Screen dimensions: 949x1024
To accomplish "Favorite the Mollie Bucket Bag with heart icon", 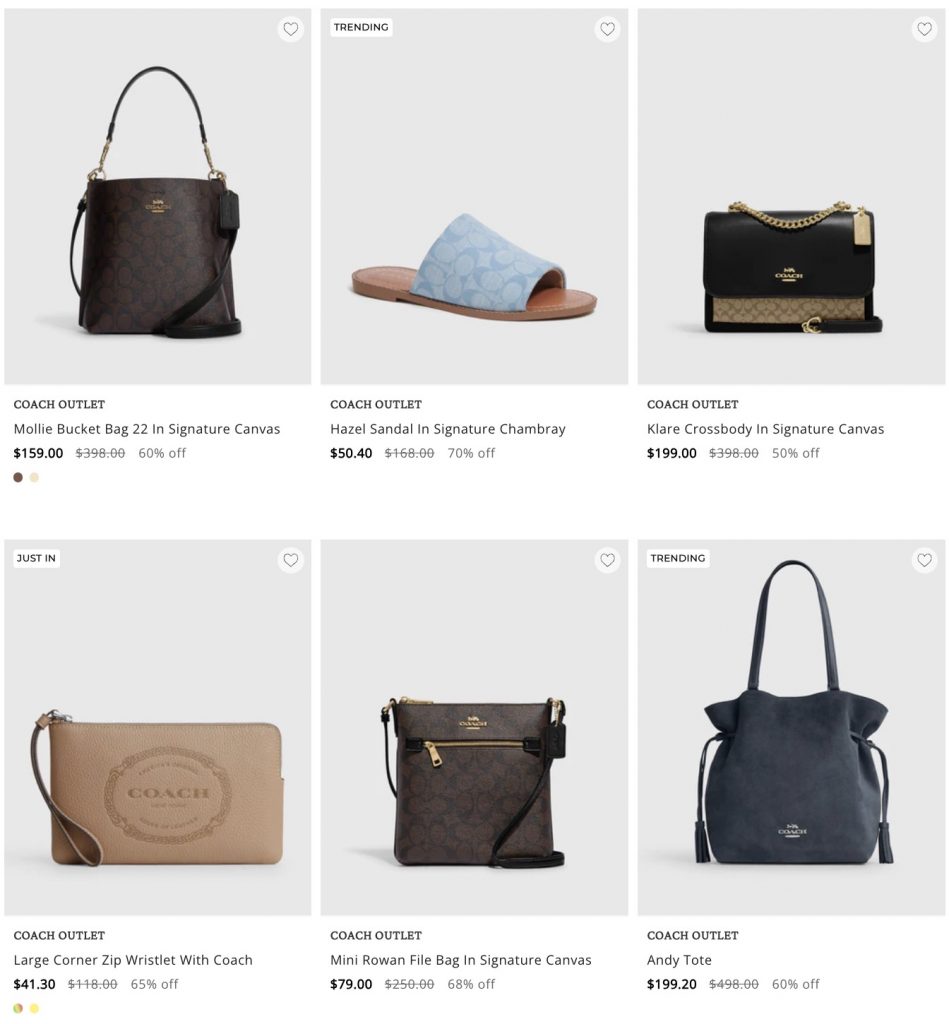I will [291, 29].
